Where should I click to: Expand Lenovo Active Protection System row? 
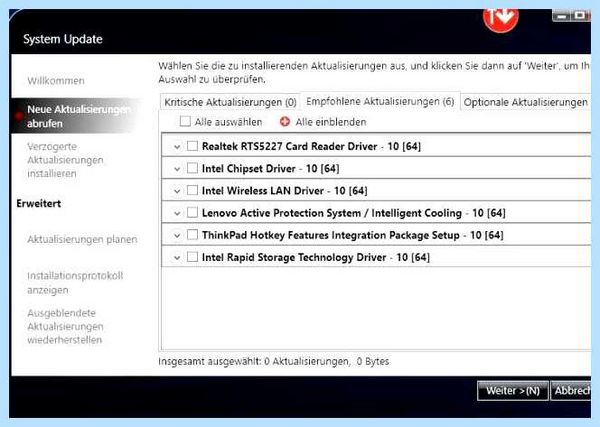(x=177, y=214)
